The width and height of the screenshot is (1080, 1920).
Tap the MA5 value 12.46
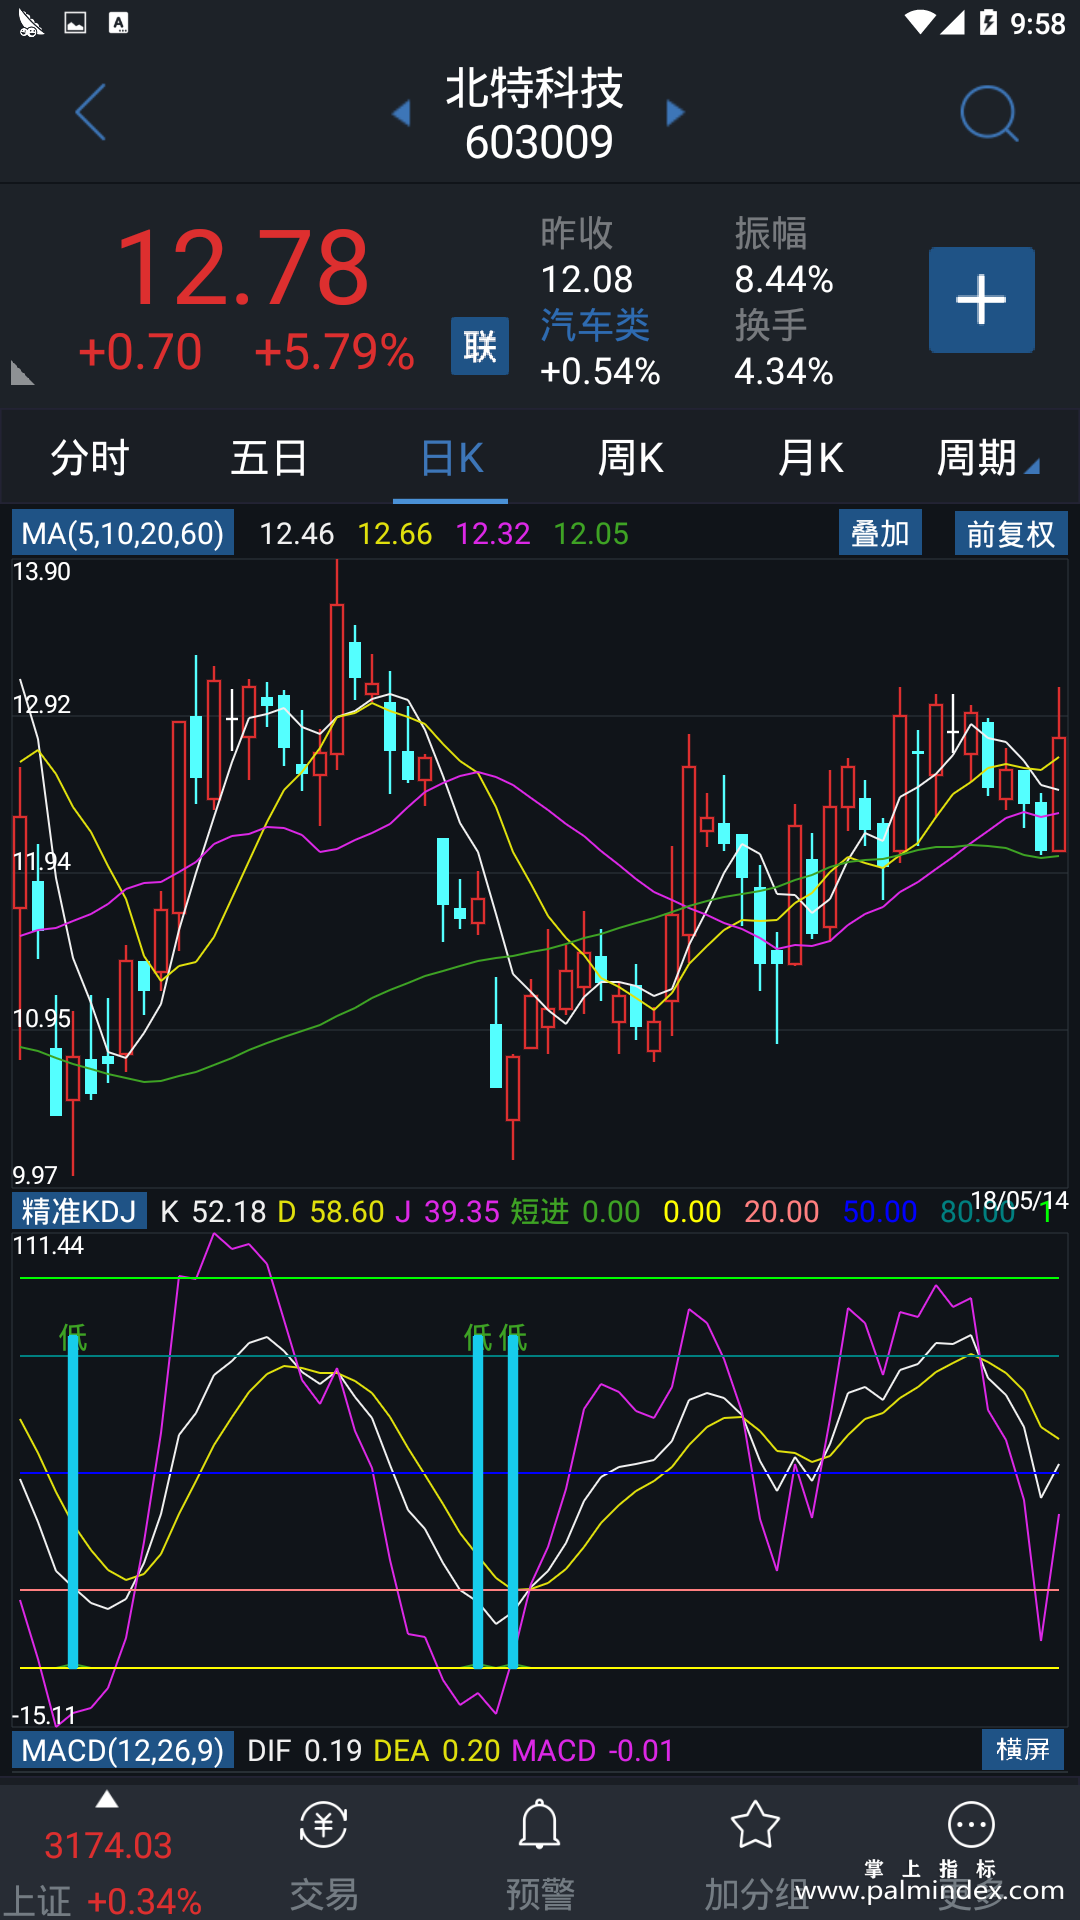click(297, 534)
